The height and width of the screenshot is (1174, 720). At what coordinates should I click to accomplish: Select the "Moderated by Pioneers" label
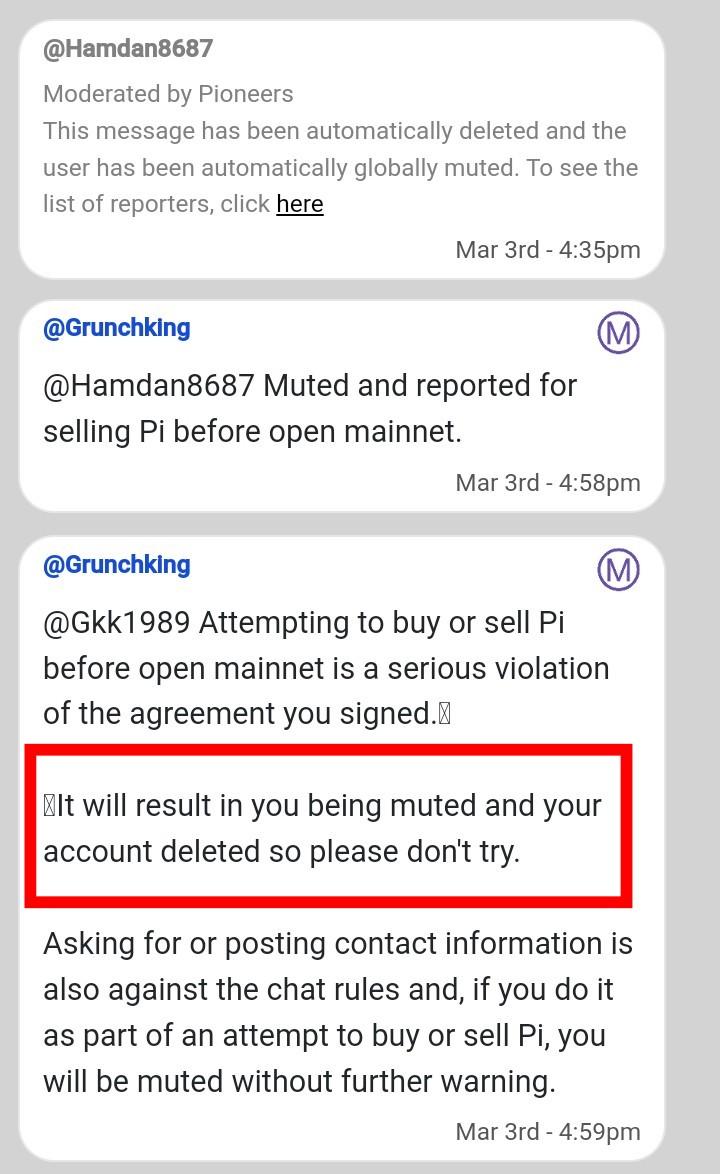click(168, 94)
